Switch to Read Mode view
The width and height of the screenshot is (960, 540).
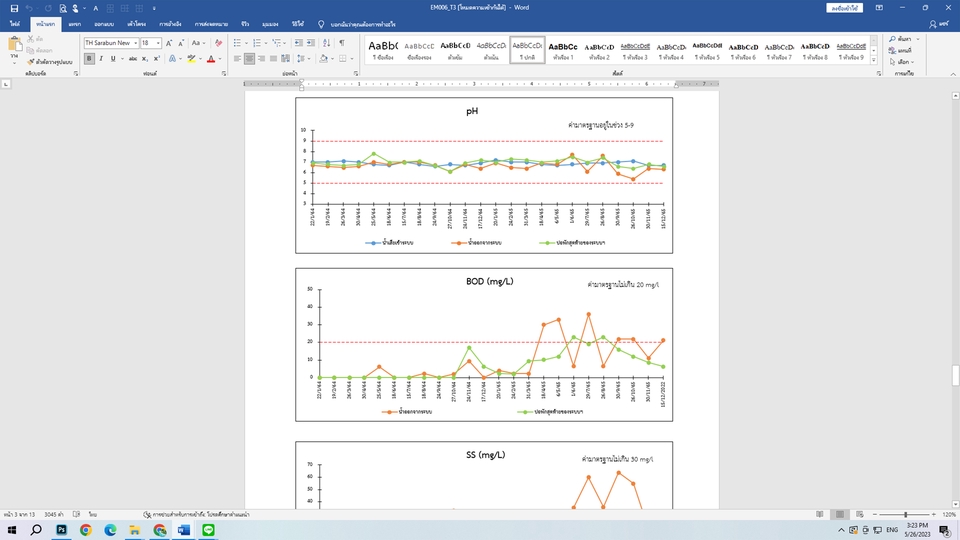tap(820, 514)
